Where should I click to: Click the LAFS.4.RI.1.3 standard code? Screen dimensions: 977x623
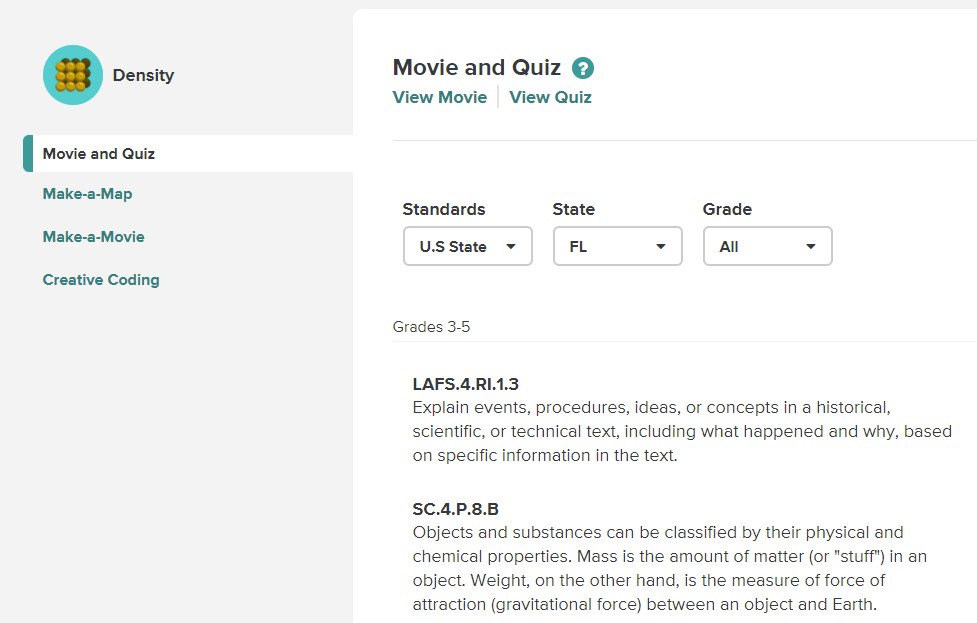point(465,384)
